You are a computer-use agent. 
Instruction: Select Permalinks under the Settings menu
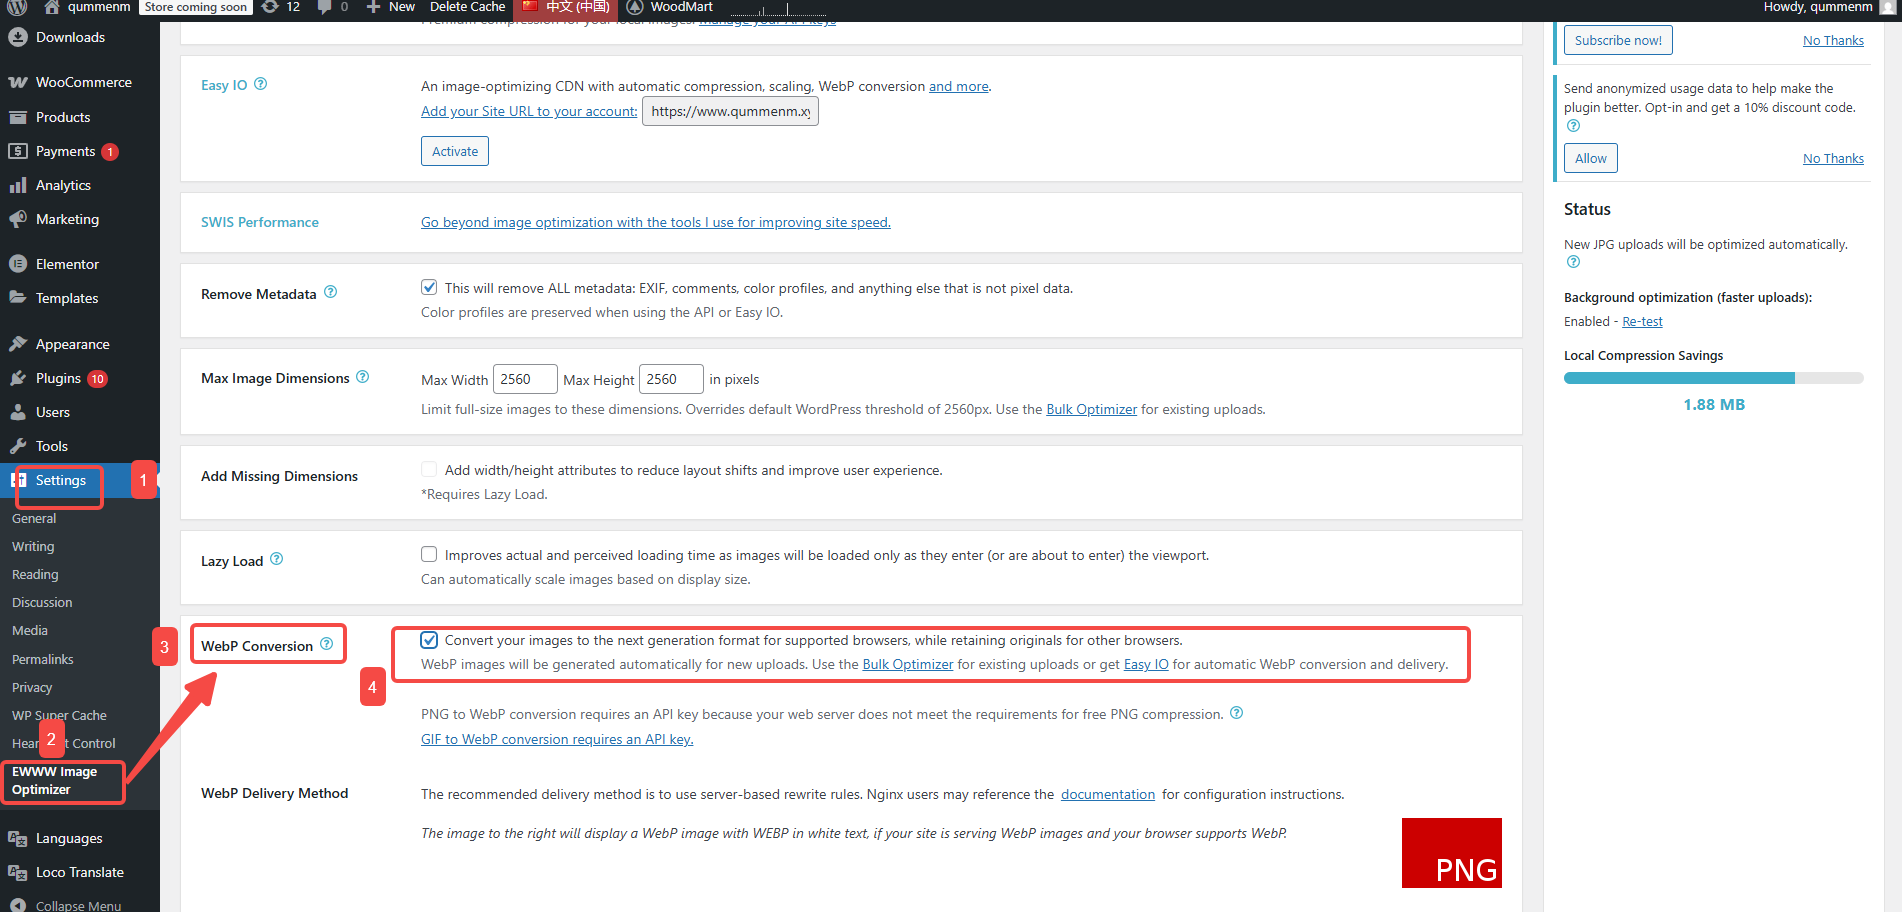click(43, 659)
